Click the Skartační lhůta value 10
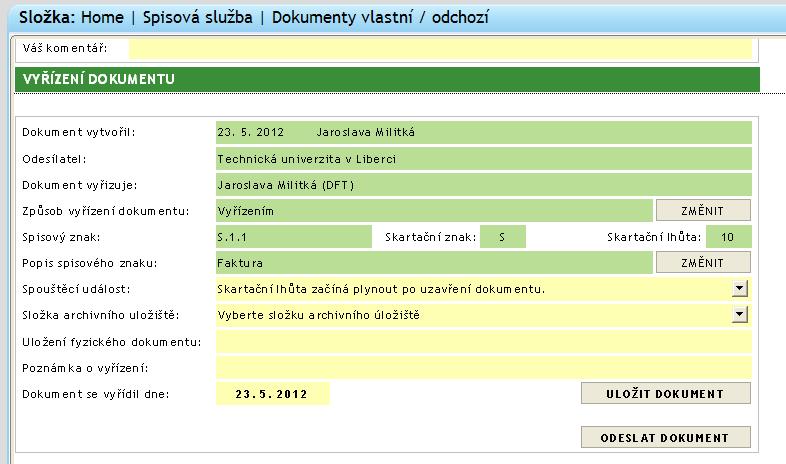This screenshot has width=786, height=464. (x=729, y=237)
